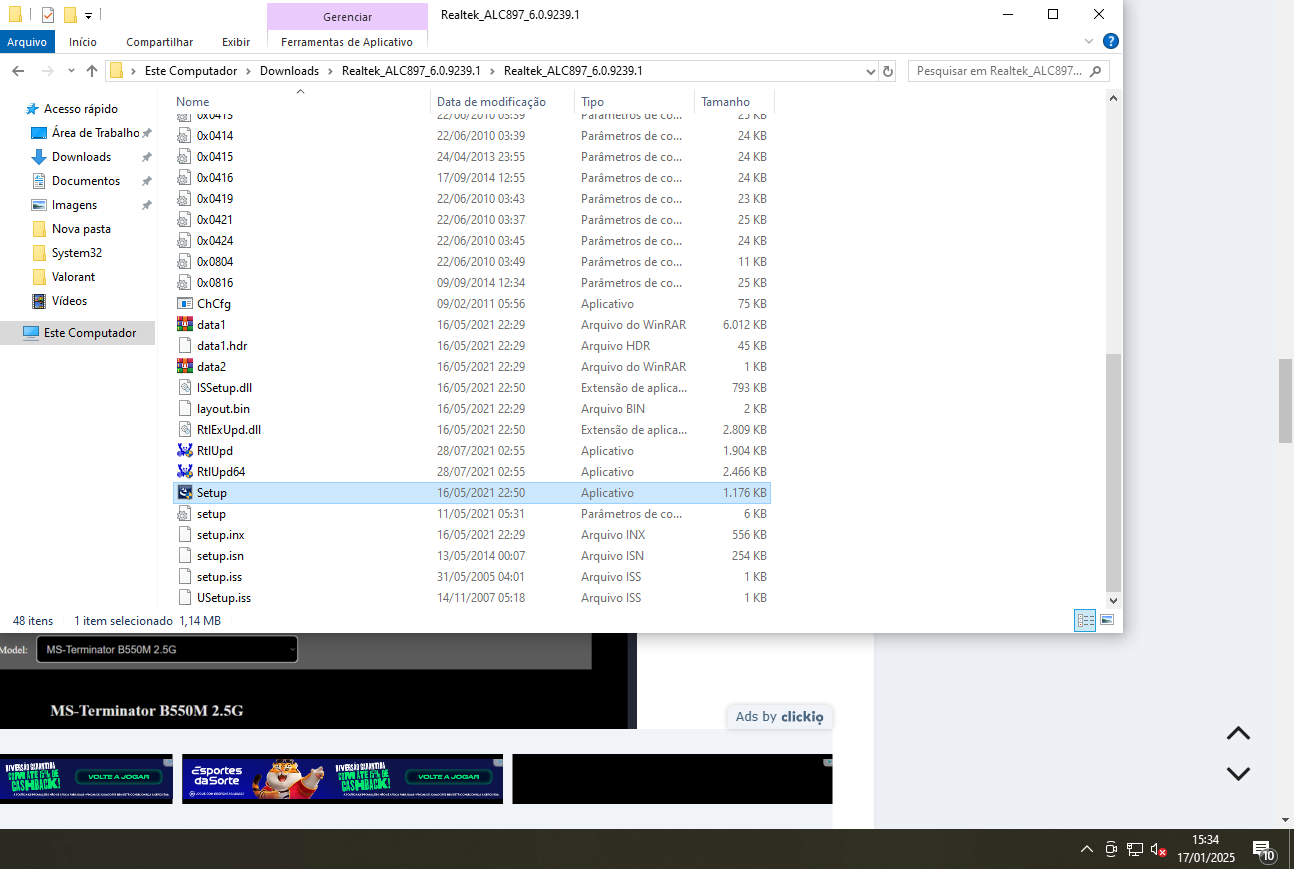Viewport: 1294px width, 869px height.
Task: Switch to details view layout icon
Action: 1085,620
